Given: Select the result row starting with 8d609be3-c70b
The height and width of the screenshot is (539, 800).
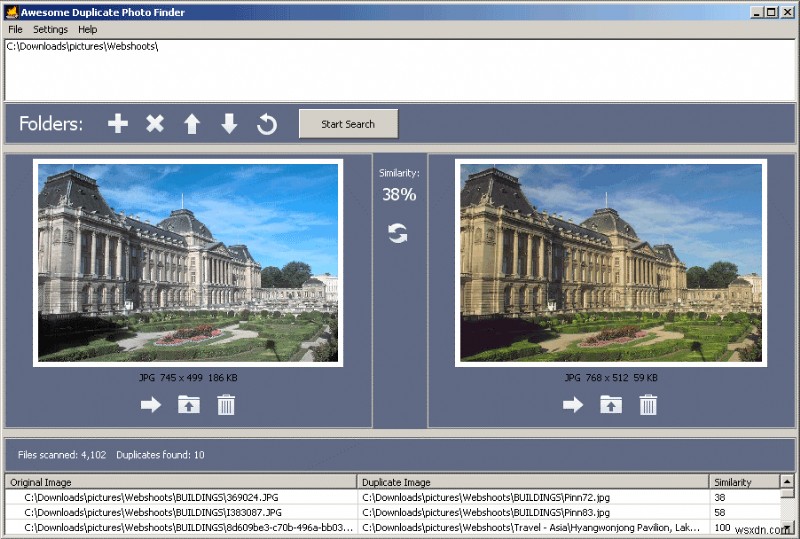Looking at the screenshot, I should (393, 527).
